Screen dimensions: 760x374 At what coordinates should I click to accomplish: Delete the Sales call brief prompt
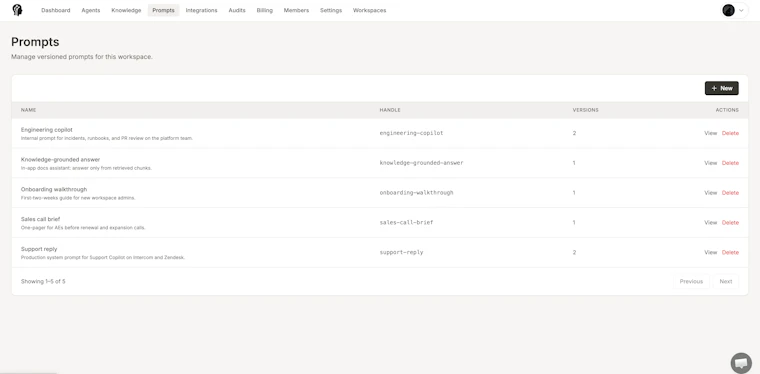coord(730,222)
